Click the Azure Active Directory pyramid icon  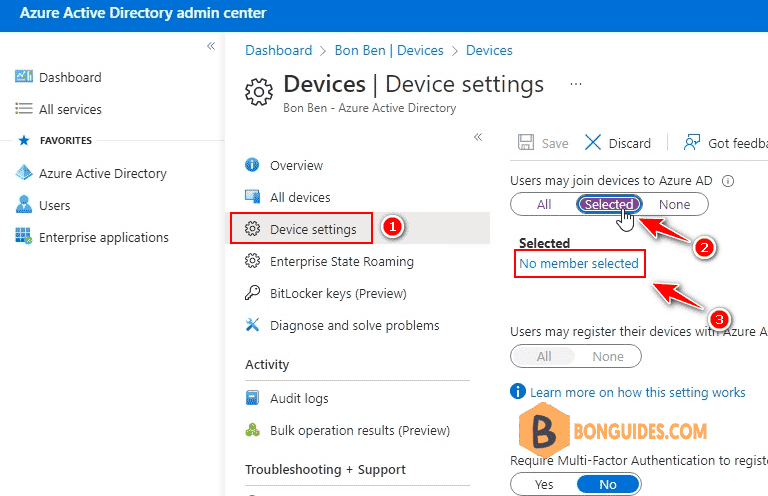24,172
